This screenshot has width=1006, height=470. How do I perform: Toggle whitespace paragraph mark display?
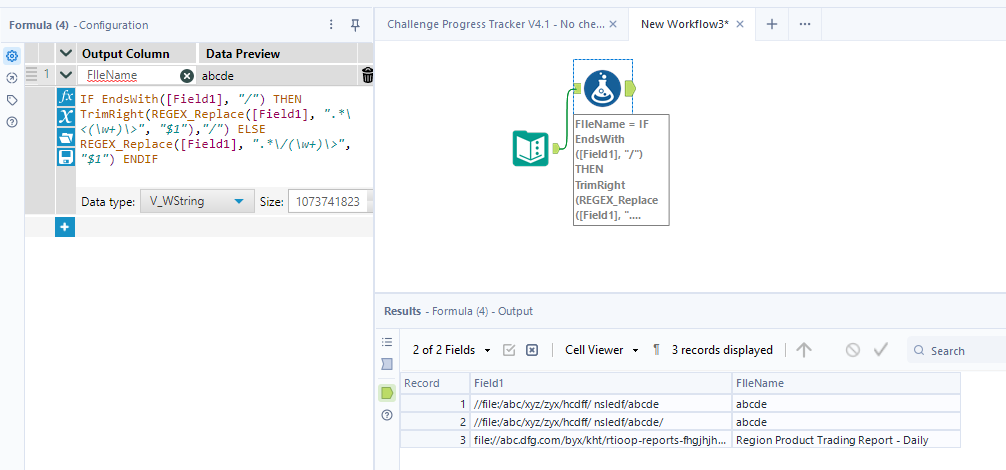(x=656, y=350)
